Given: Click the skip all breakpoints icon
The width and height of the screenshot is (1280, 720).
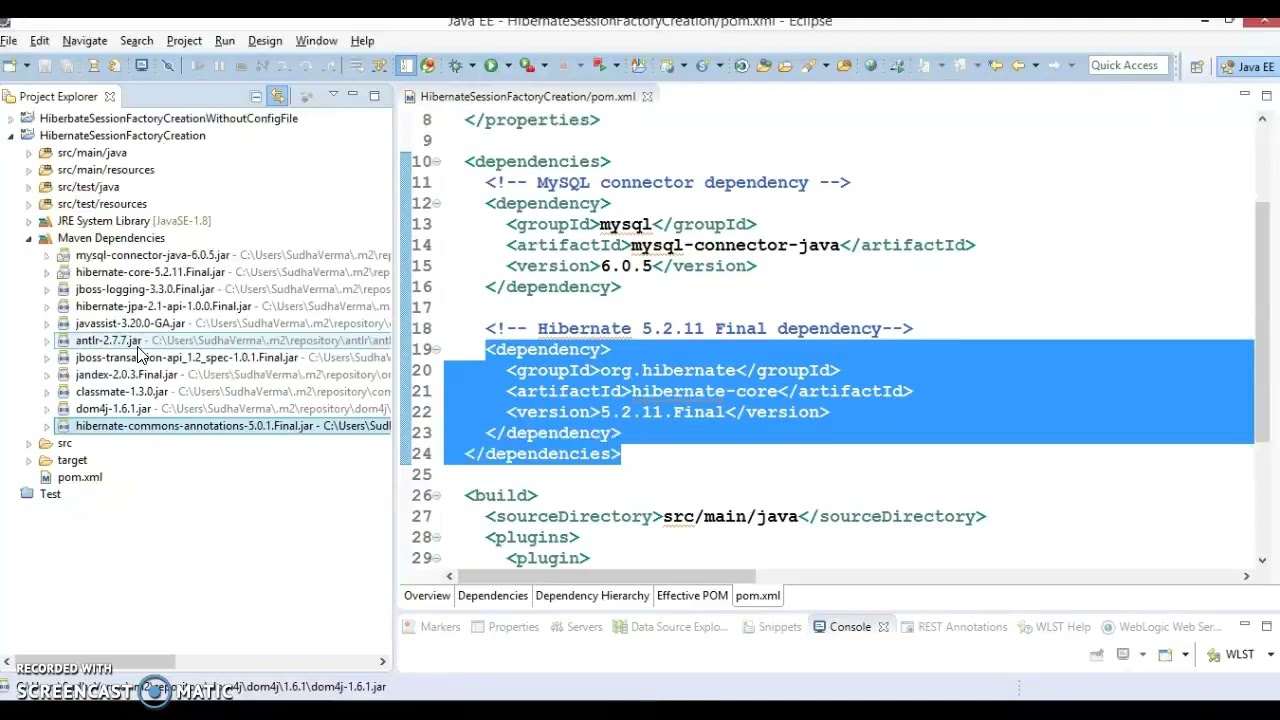Looking at the screenshot, I should (x=168, y=66).
